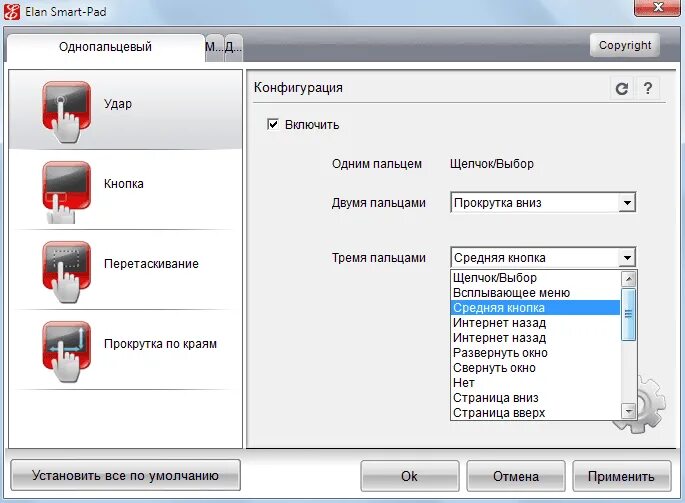Choose Развернуть окно option
Viewport: 685px width, 503px height.
coord(535,353)
